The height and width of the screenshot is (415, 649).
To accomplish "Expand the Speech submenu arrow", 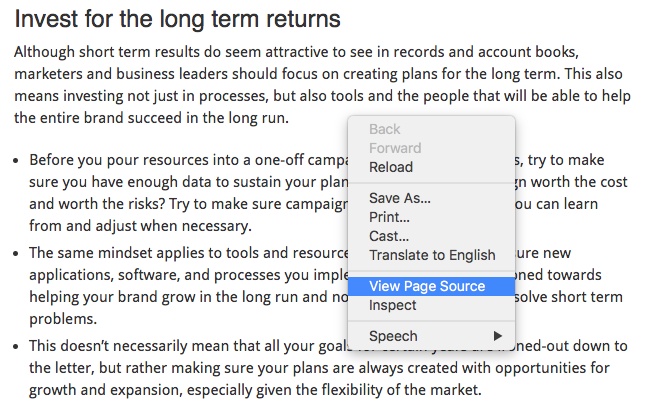I will point(498,336).
